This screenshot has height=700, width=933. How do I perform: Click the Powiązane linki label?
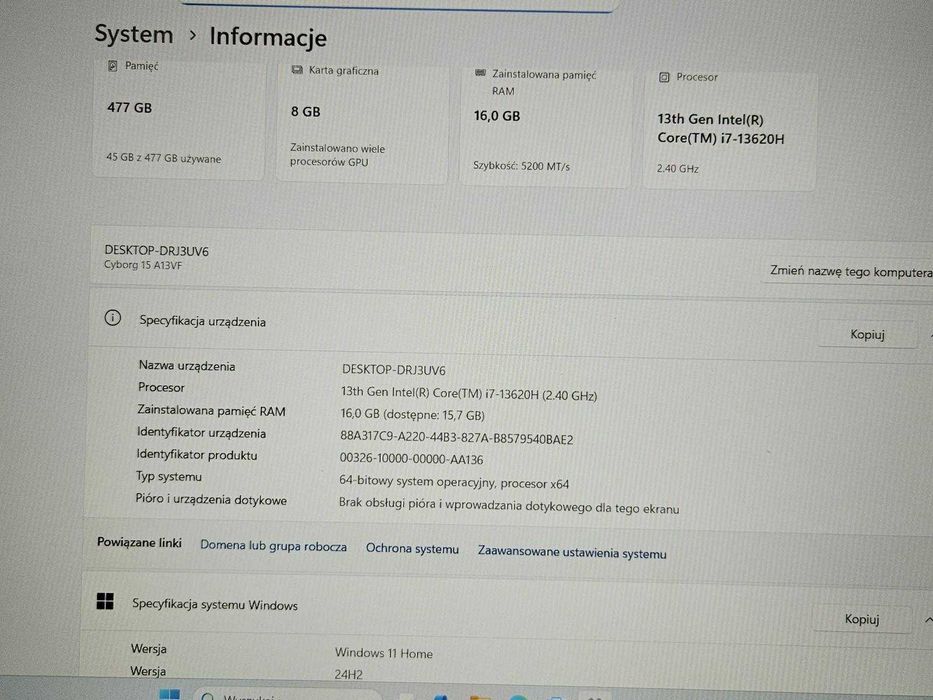tap(139, 542)
